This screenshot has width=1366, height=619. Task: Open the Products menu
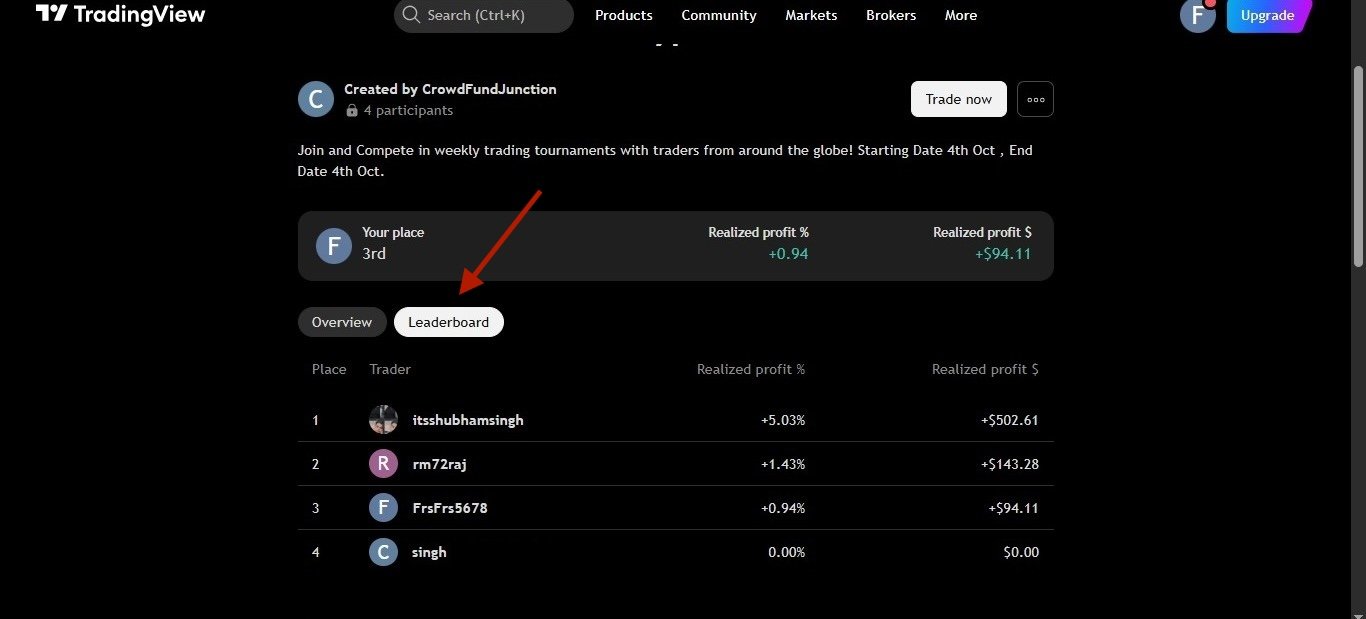click(x=623, y=15)
